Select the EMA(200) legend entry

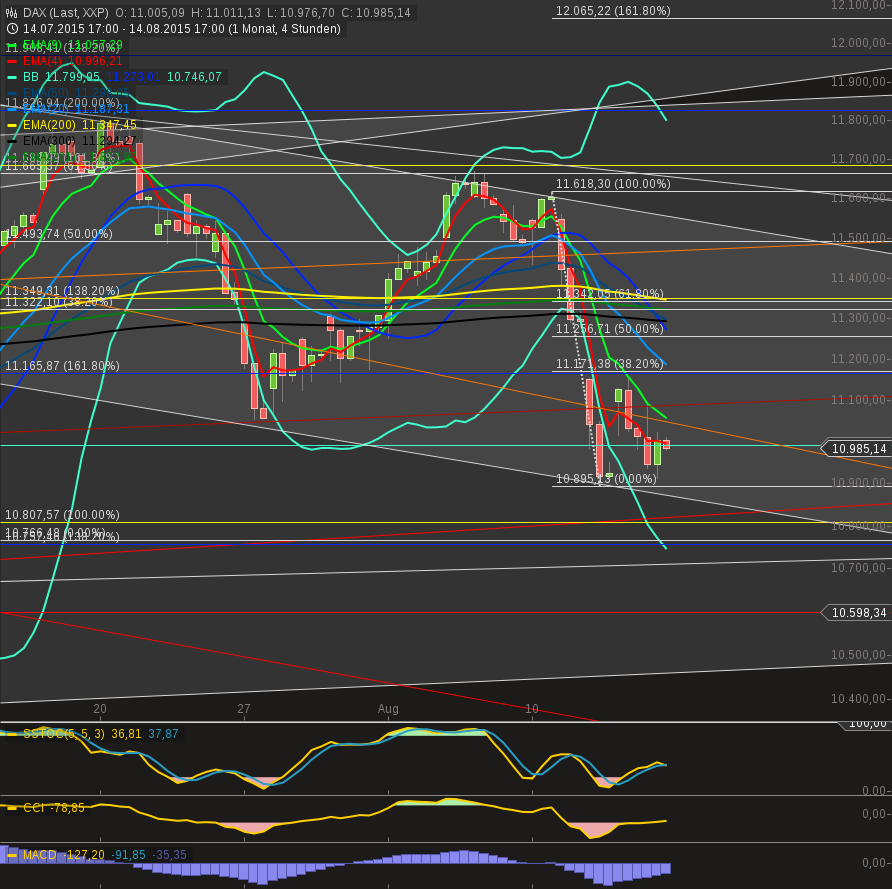coord(80,125)
